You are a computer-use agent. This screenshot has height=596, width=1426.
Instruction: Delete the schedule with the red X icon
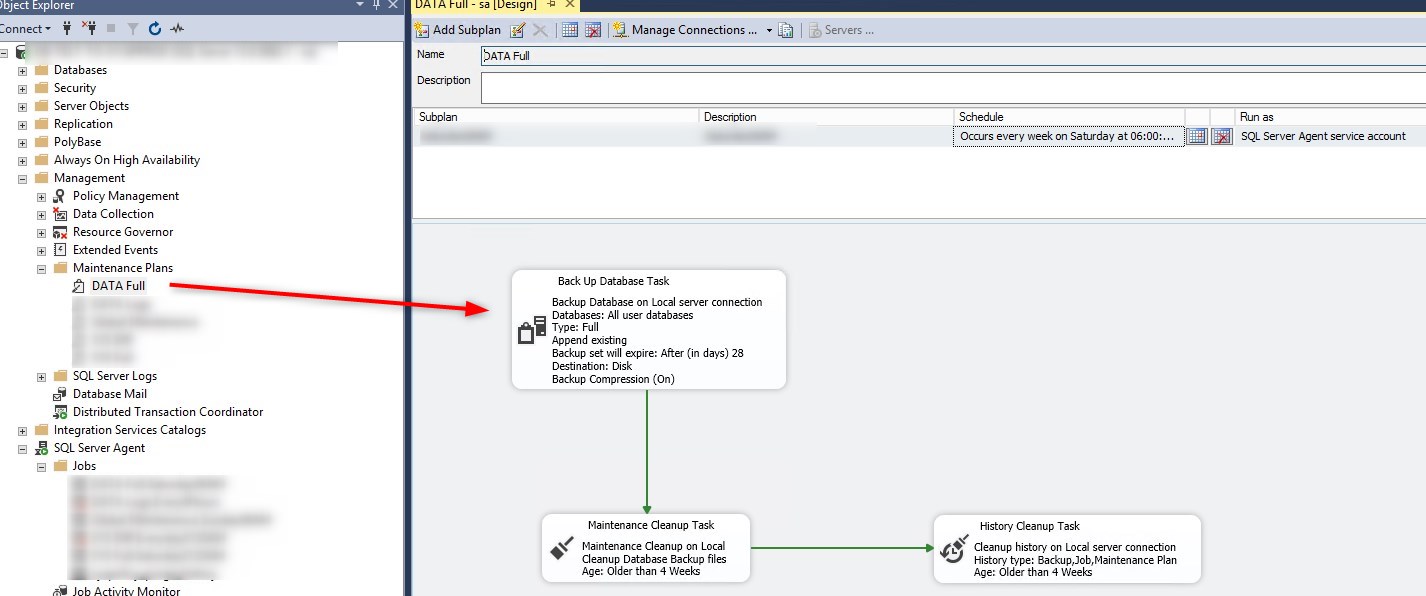pos(1220,137)
